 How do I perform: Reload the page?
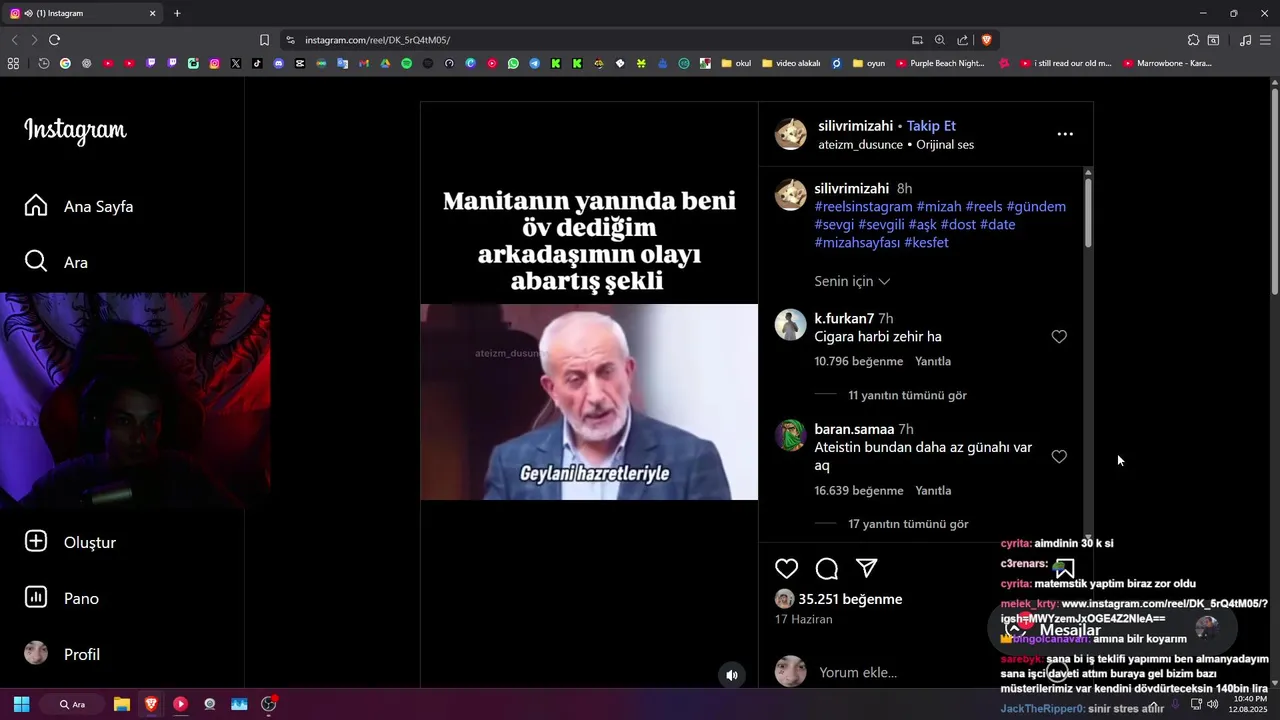54,40
